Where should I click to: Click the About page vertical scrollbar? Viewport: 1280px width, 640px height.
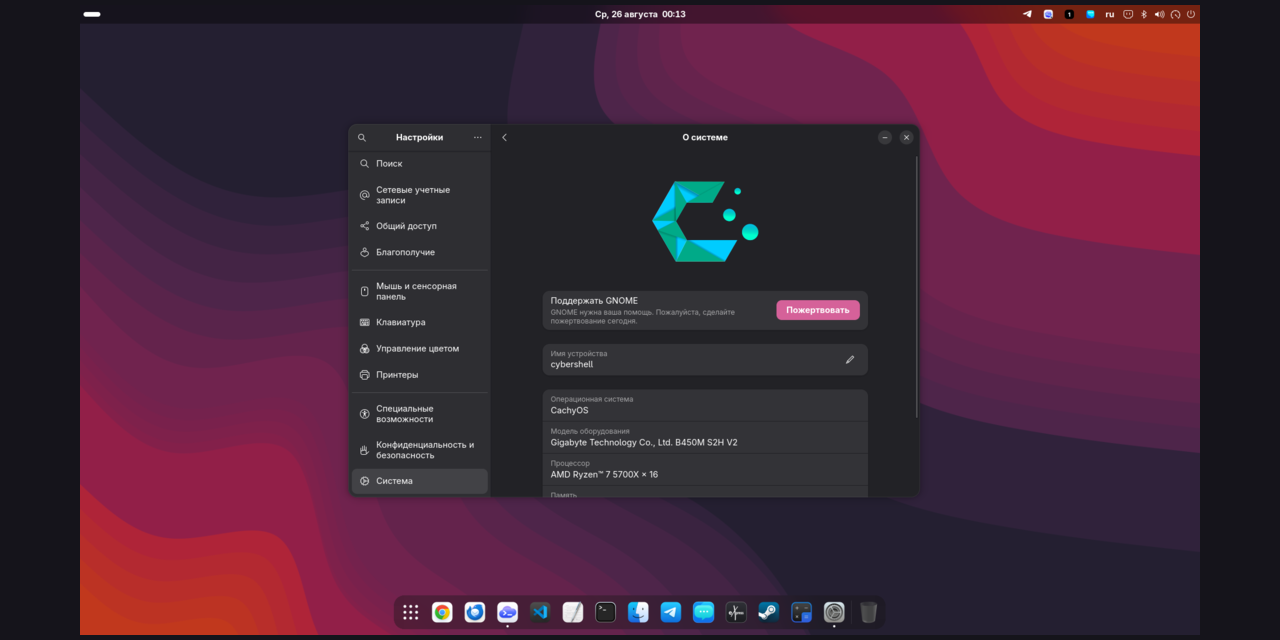pyautogui.click(x=916, y=286)
